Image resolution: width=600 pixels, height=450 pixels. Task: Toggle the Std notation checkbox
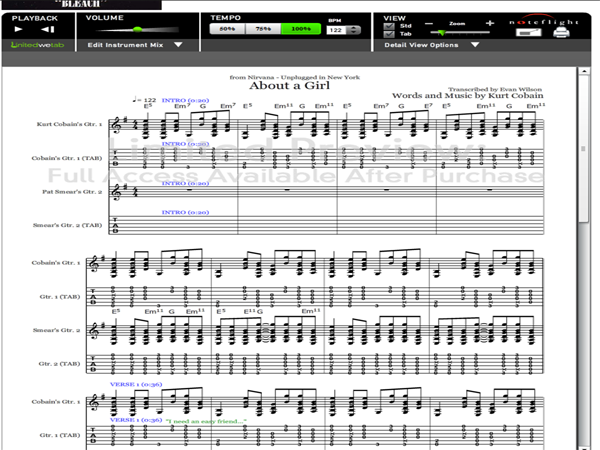point(389,26)
